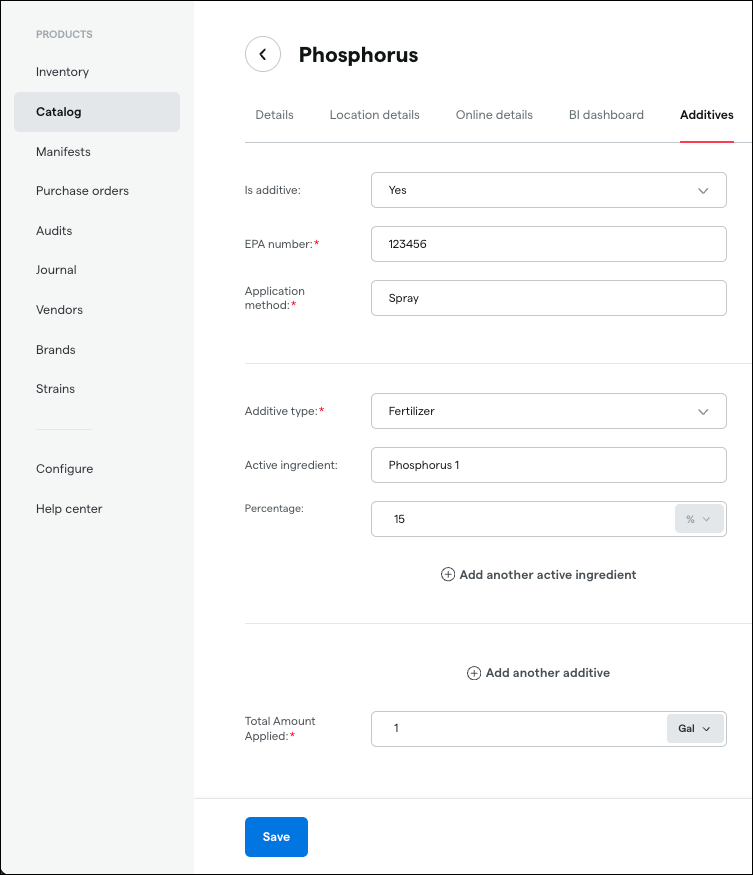Change the Gal unit dropdown
This screenshot has width=753, height=875.
click(x=695, y=729)
